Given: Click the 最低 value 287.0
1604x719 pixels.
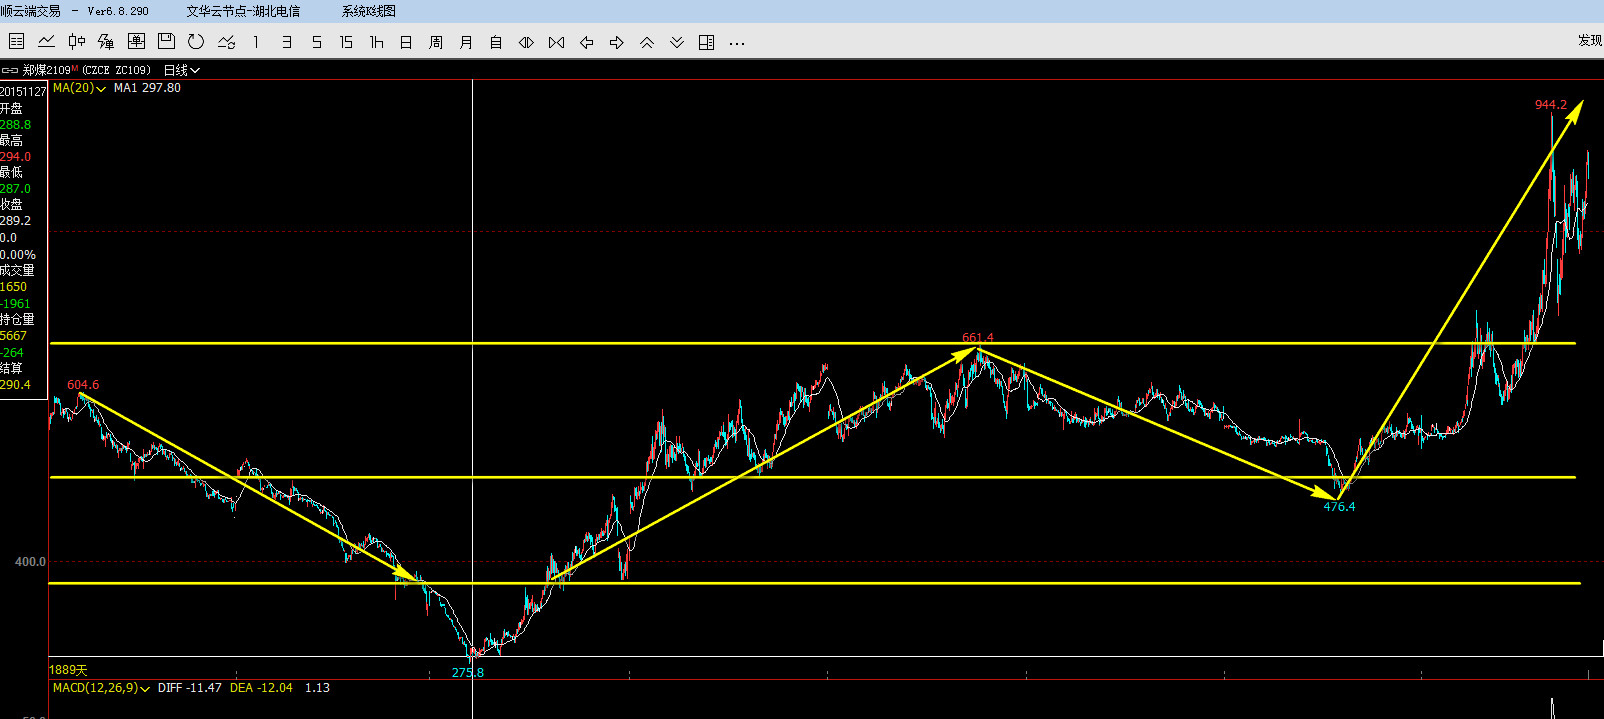Looking at the screenshot, I should coord(15,189).
